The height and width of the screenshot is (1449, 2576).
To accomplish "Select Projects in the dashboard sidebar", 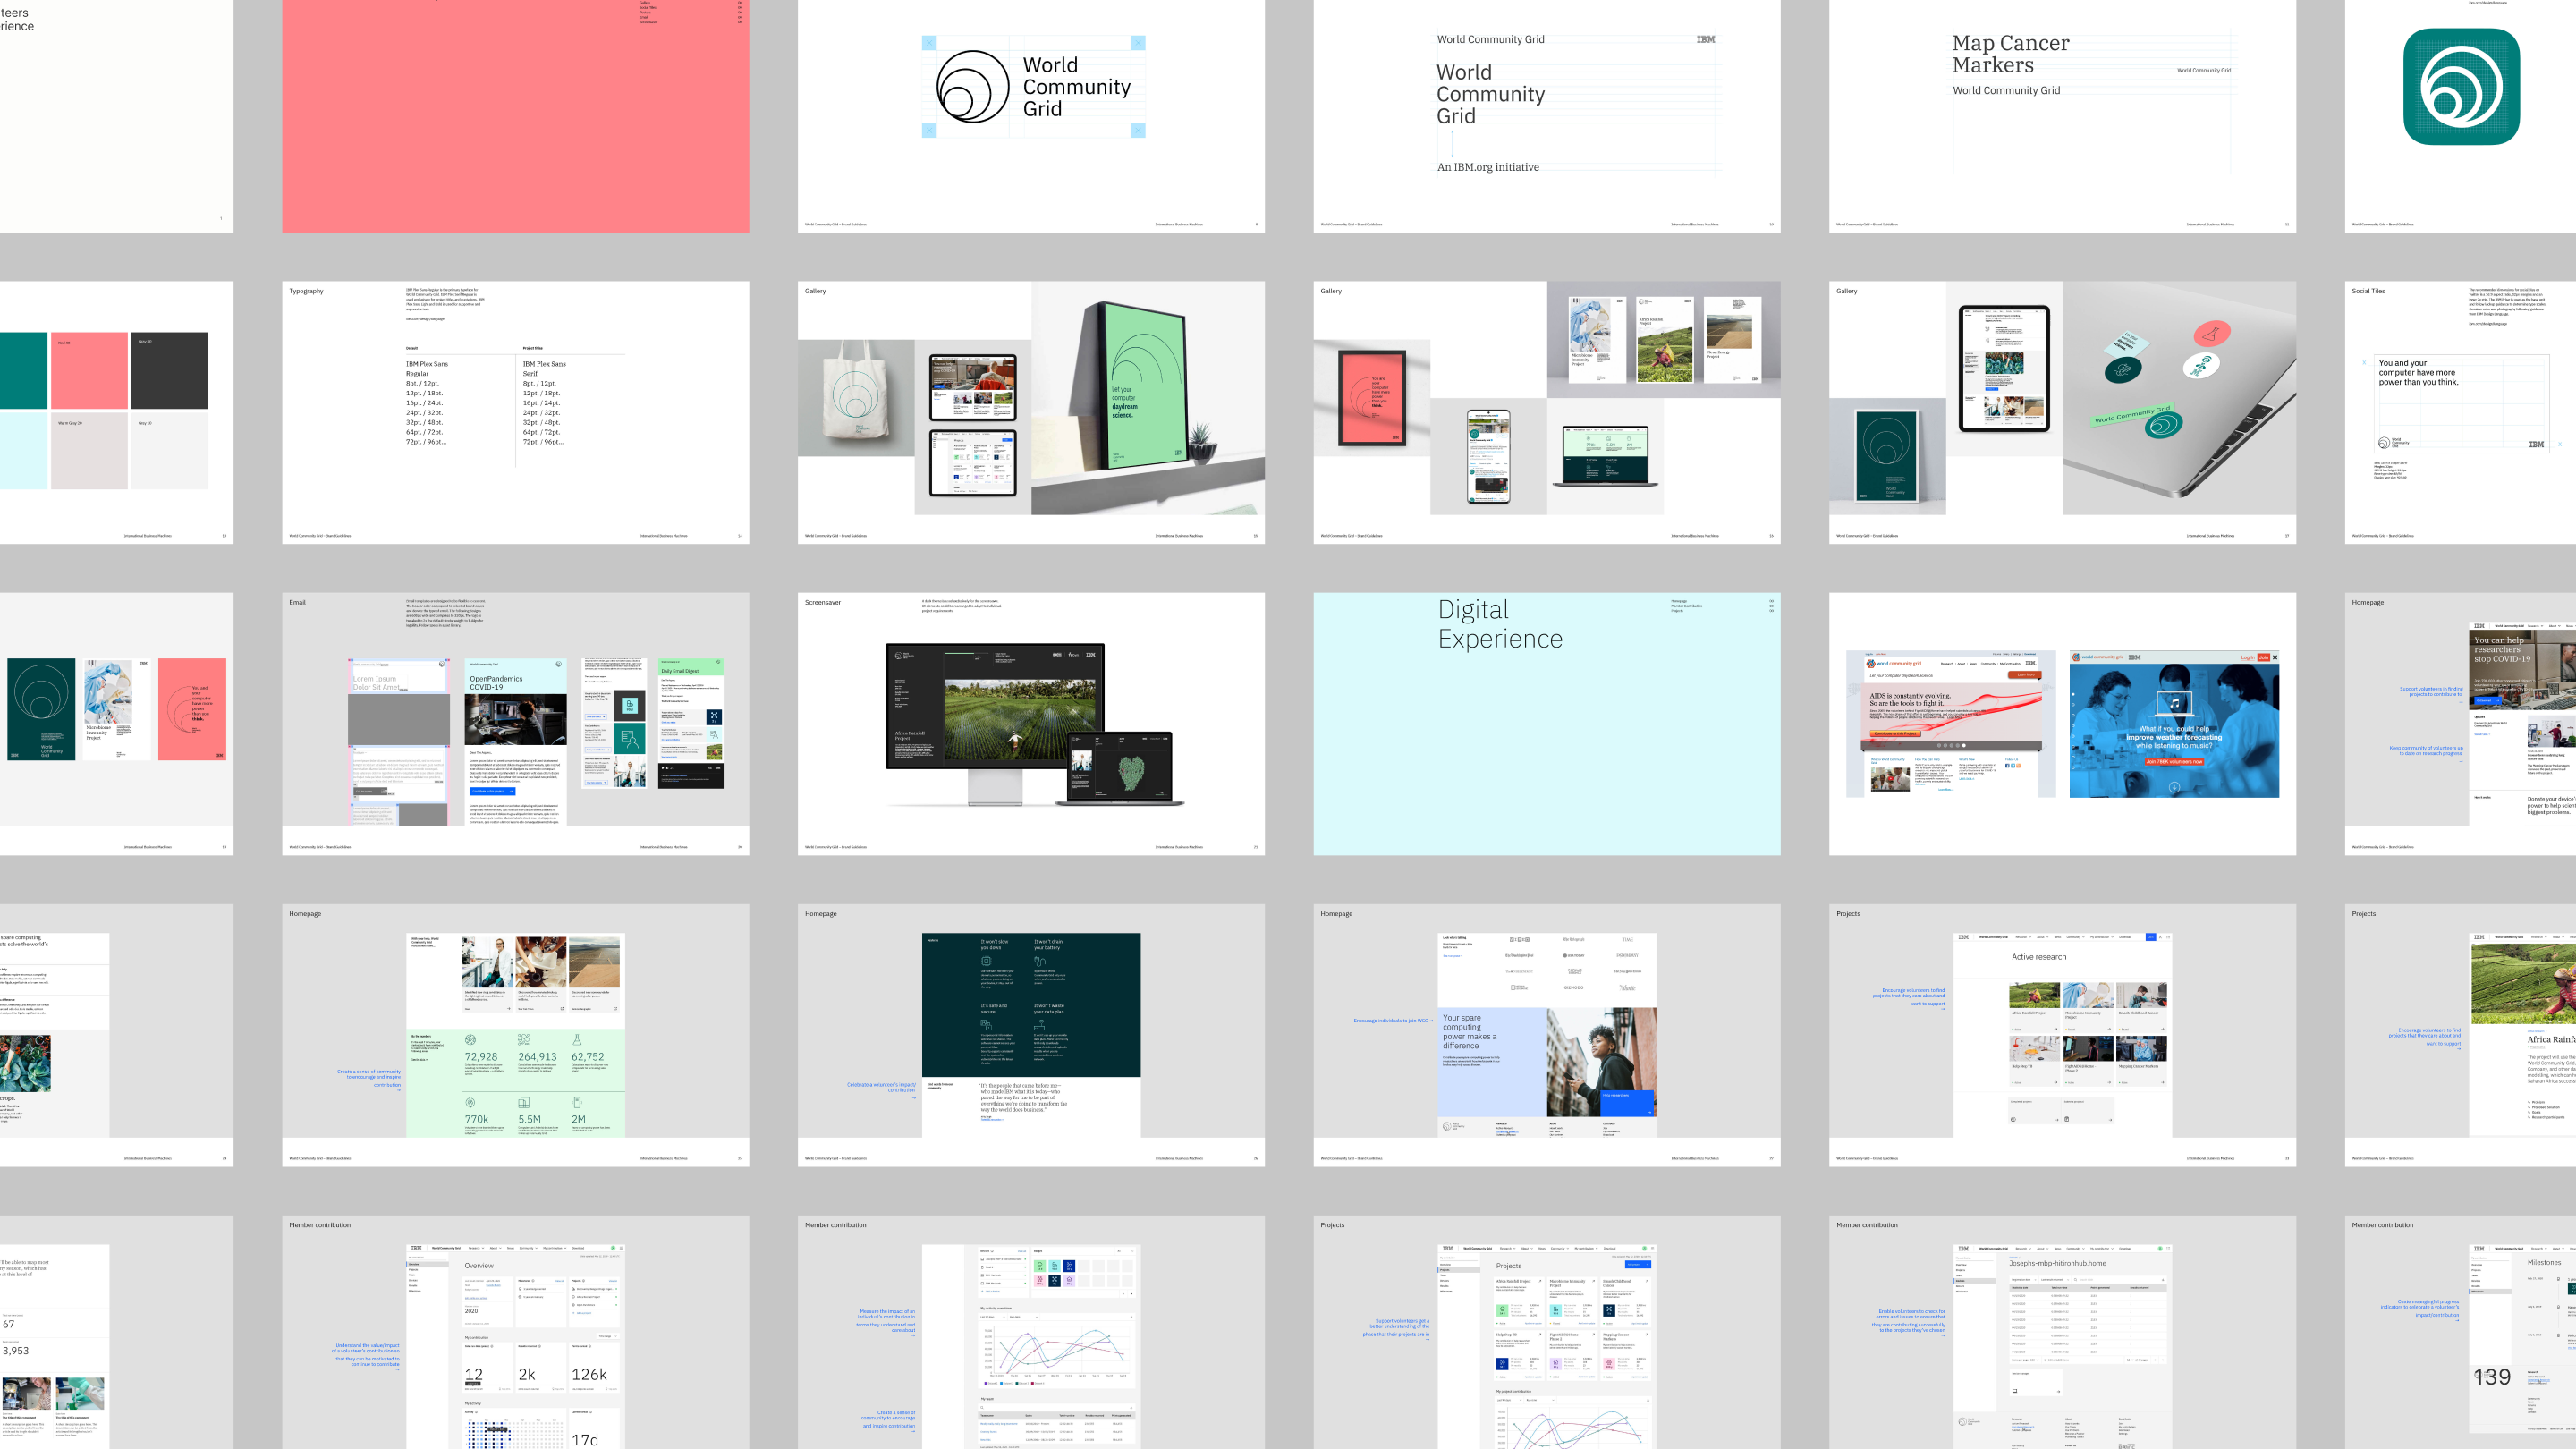I will tap(414, 1270).
